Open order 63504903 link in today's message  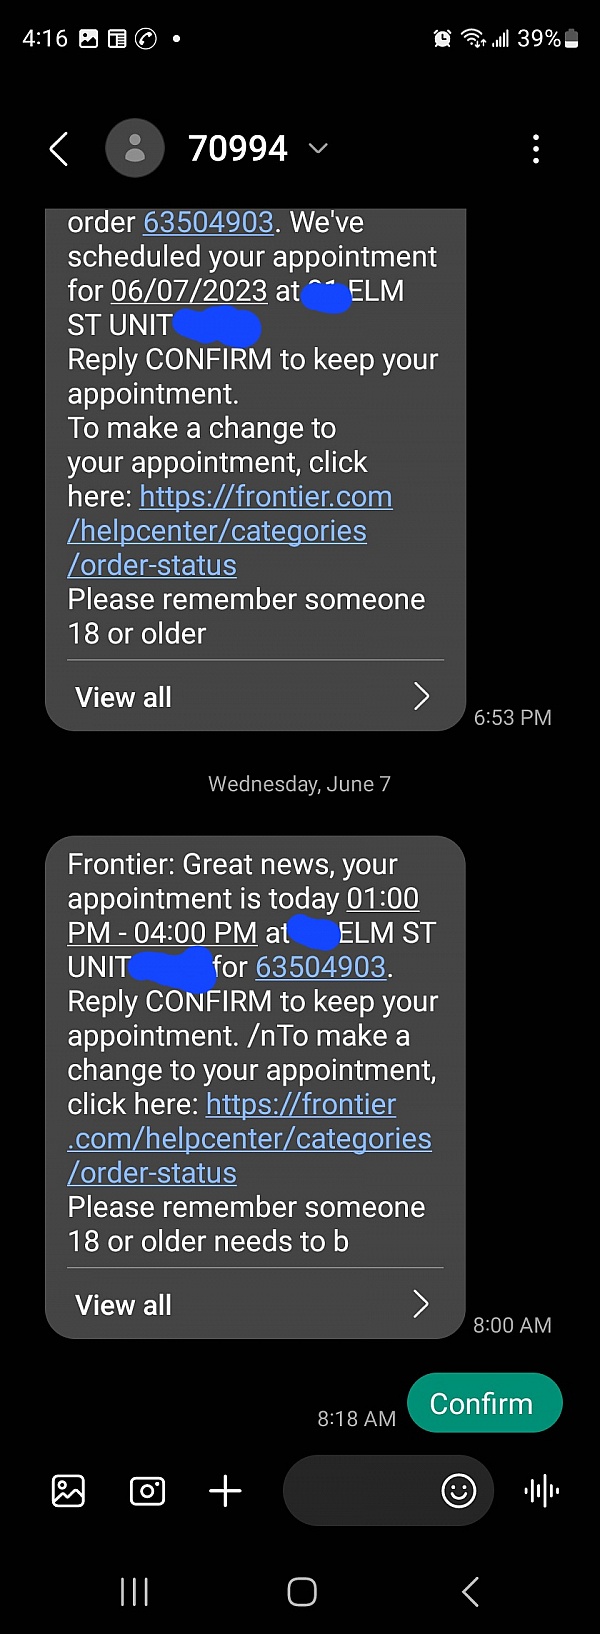tap(321, 967)
